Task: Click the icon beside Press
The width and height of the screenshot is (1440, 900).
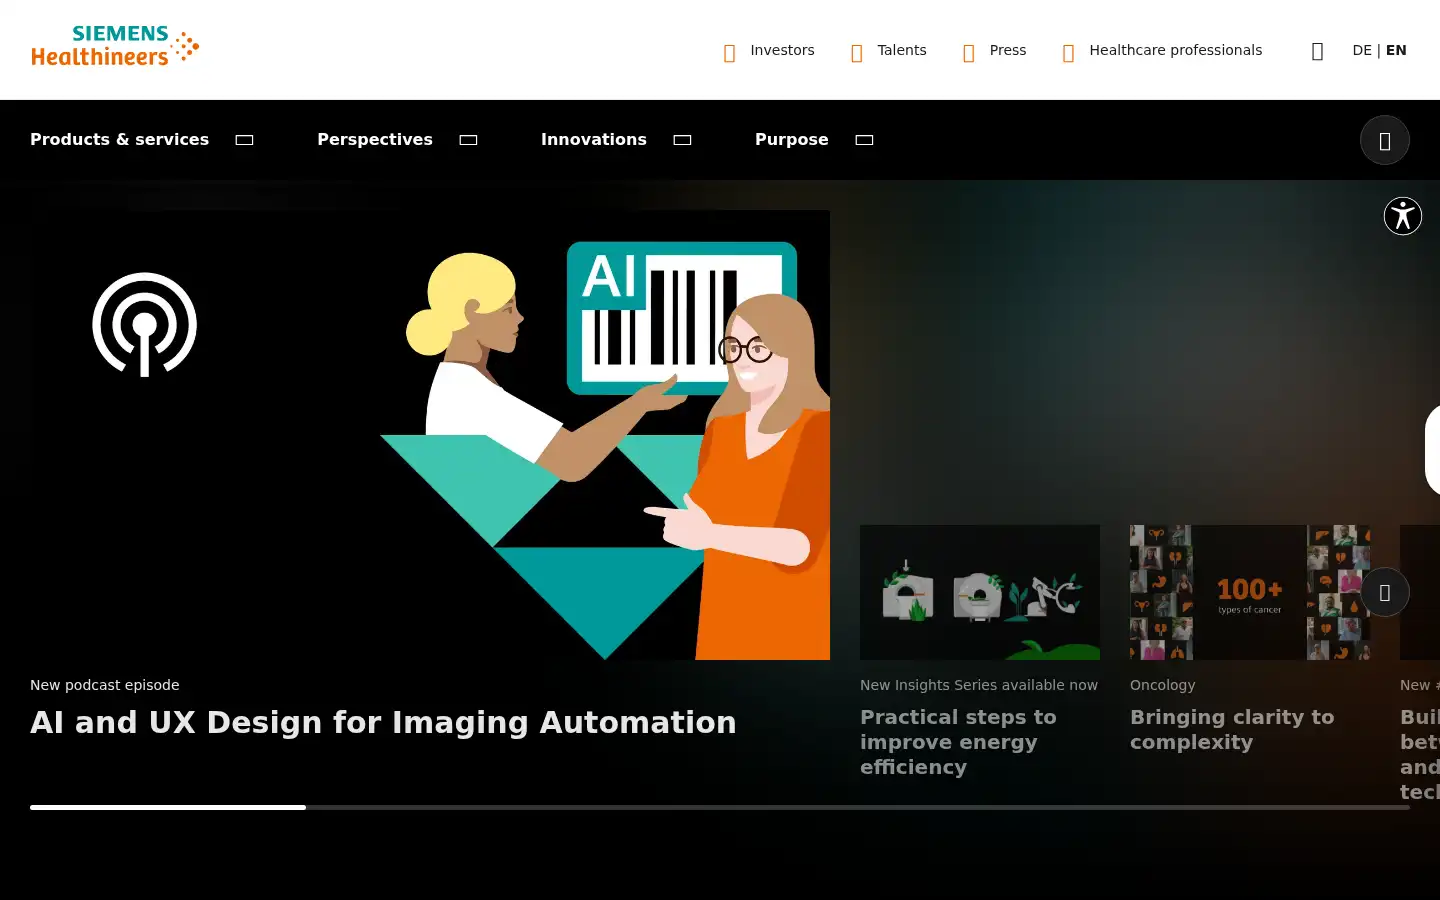Action: point(968,52)
